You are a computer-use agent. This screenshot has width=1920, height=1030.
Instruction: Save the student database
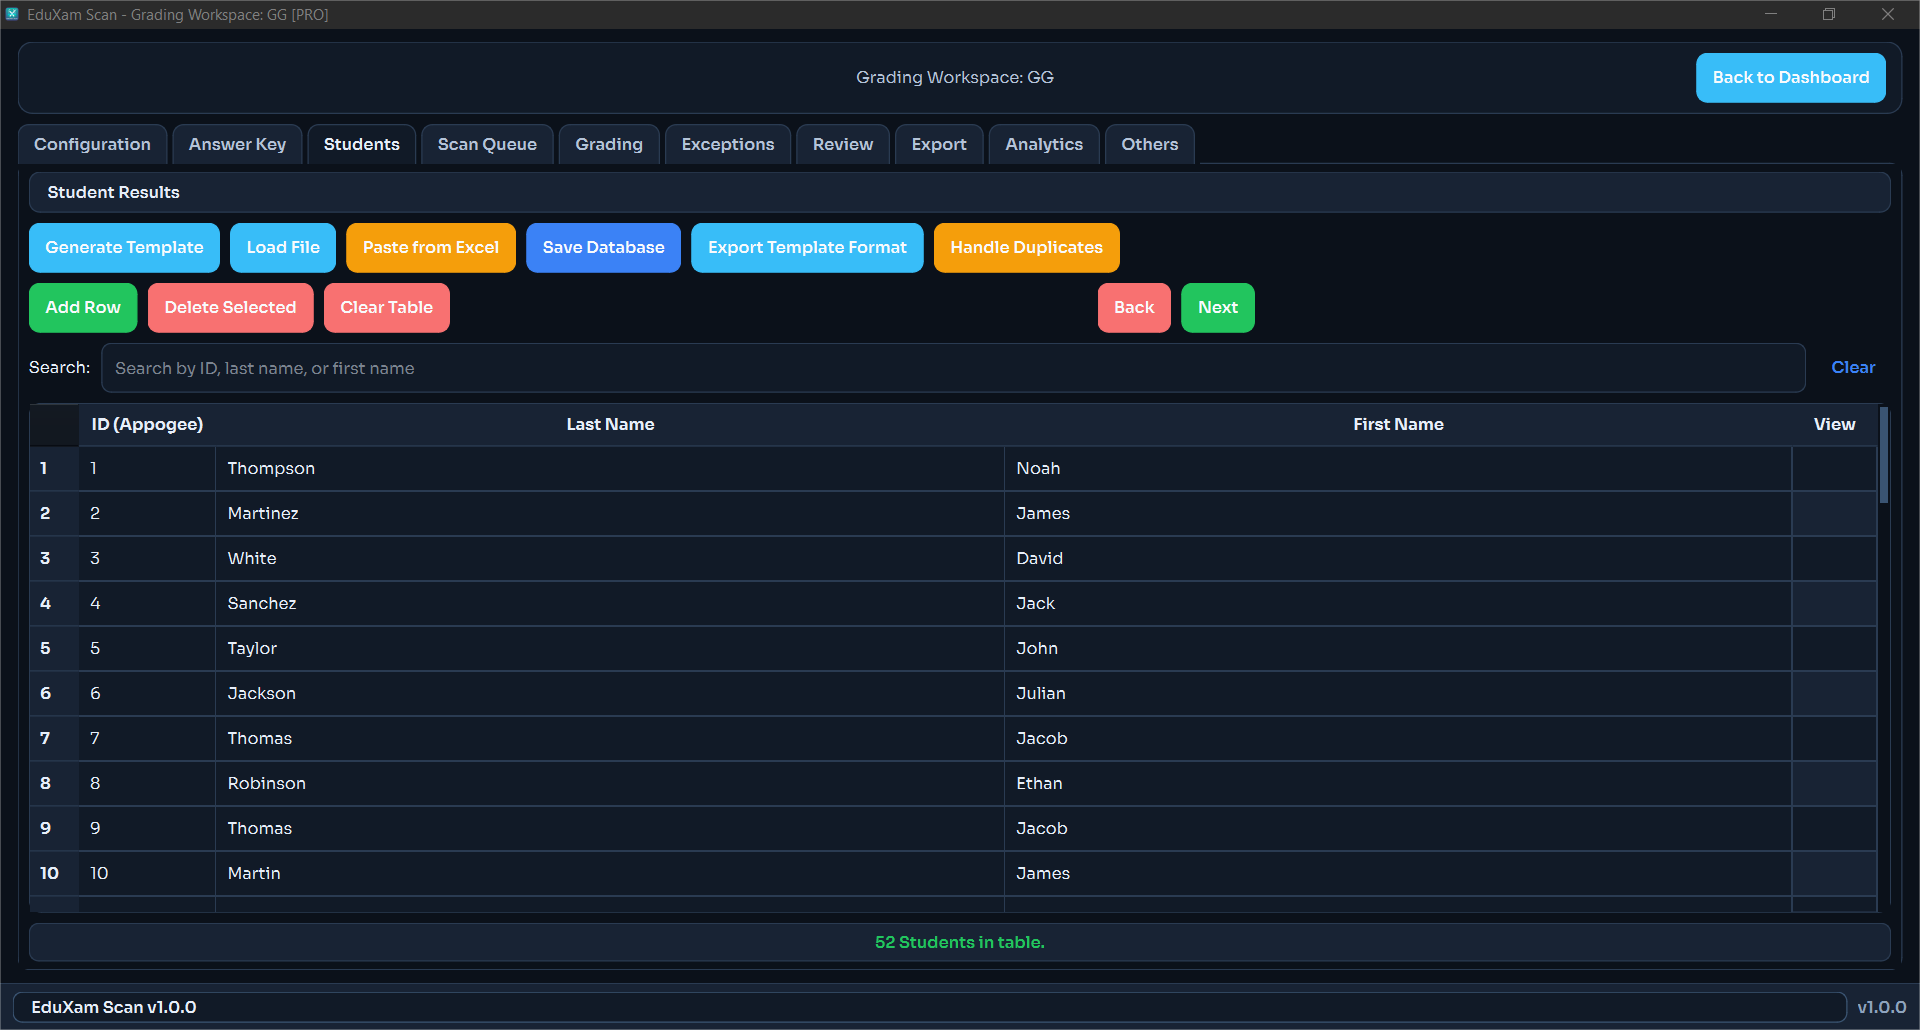603,248
